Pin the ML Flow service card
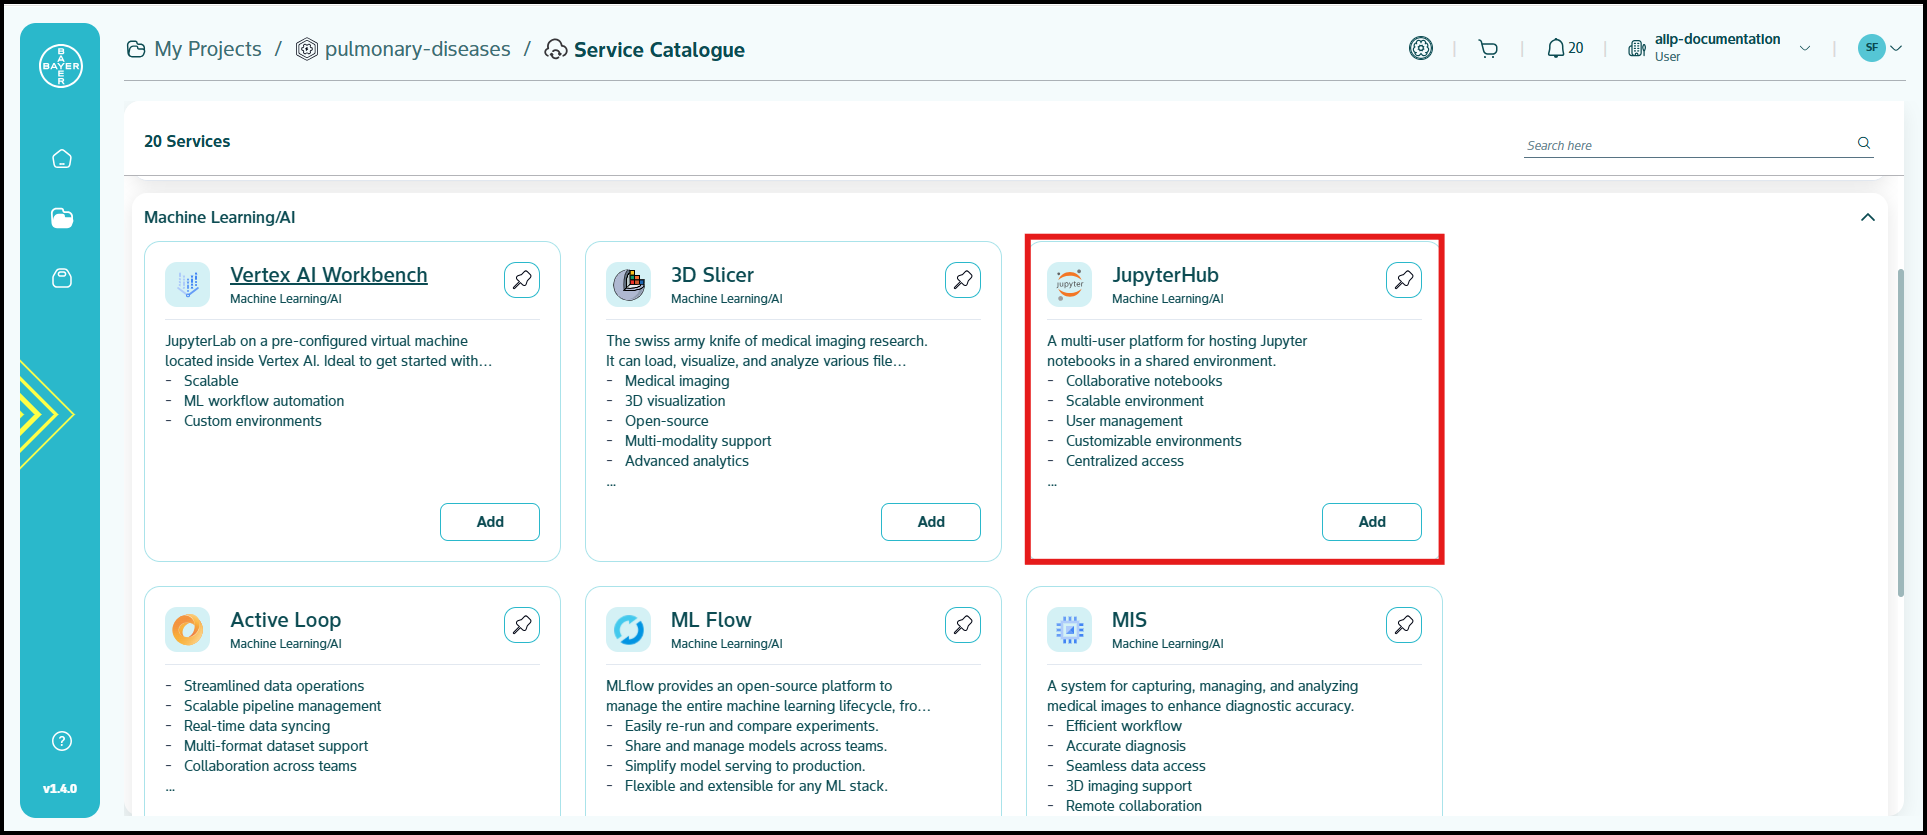This screenshot has width=1927, height=835. click(x=962, y=625)
